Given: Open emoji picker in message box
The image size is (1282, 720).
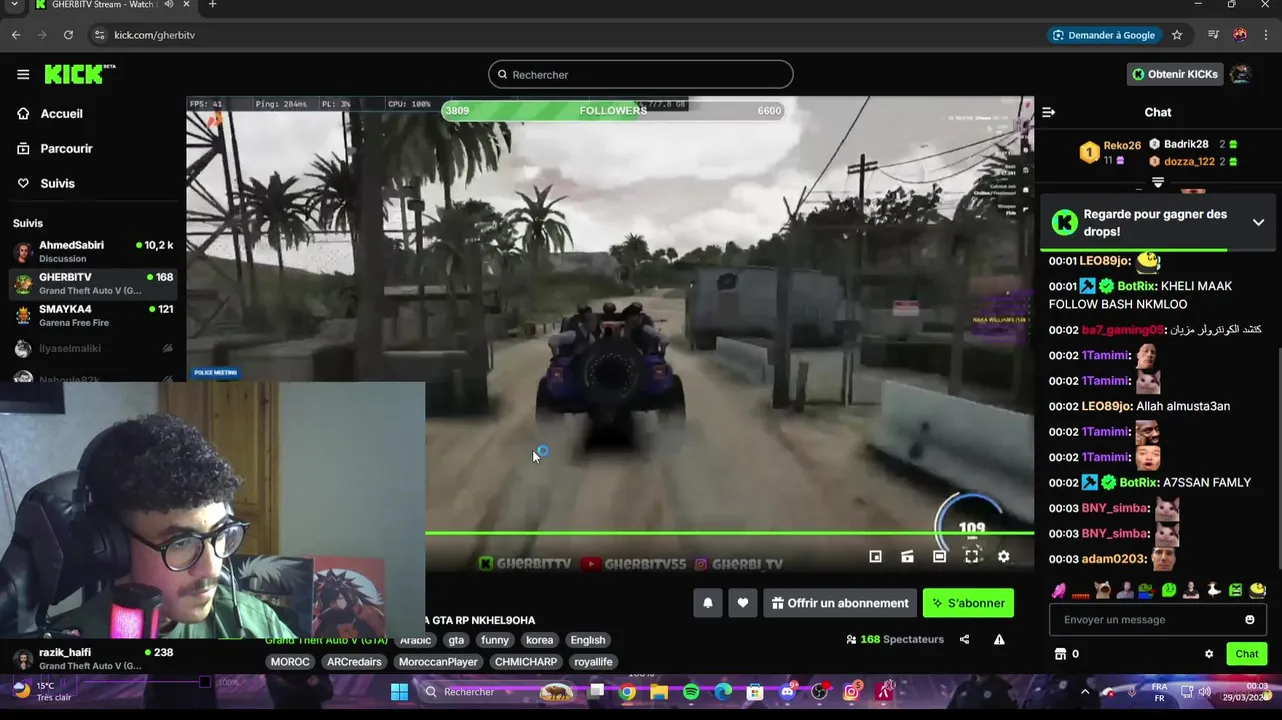Looking at the screenshot, I should (x=1249, y=620).
